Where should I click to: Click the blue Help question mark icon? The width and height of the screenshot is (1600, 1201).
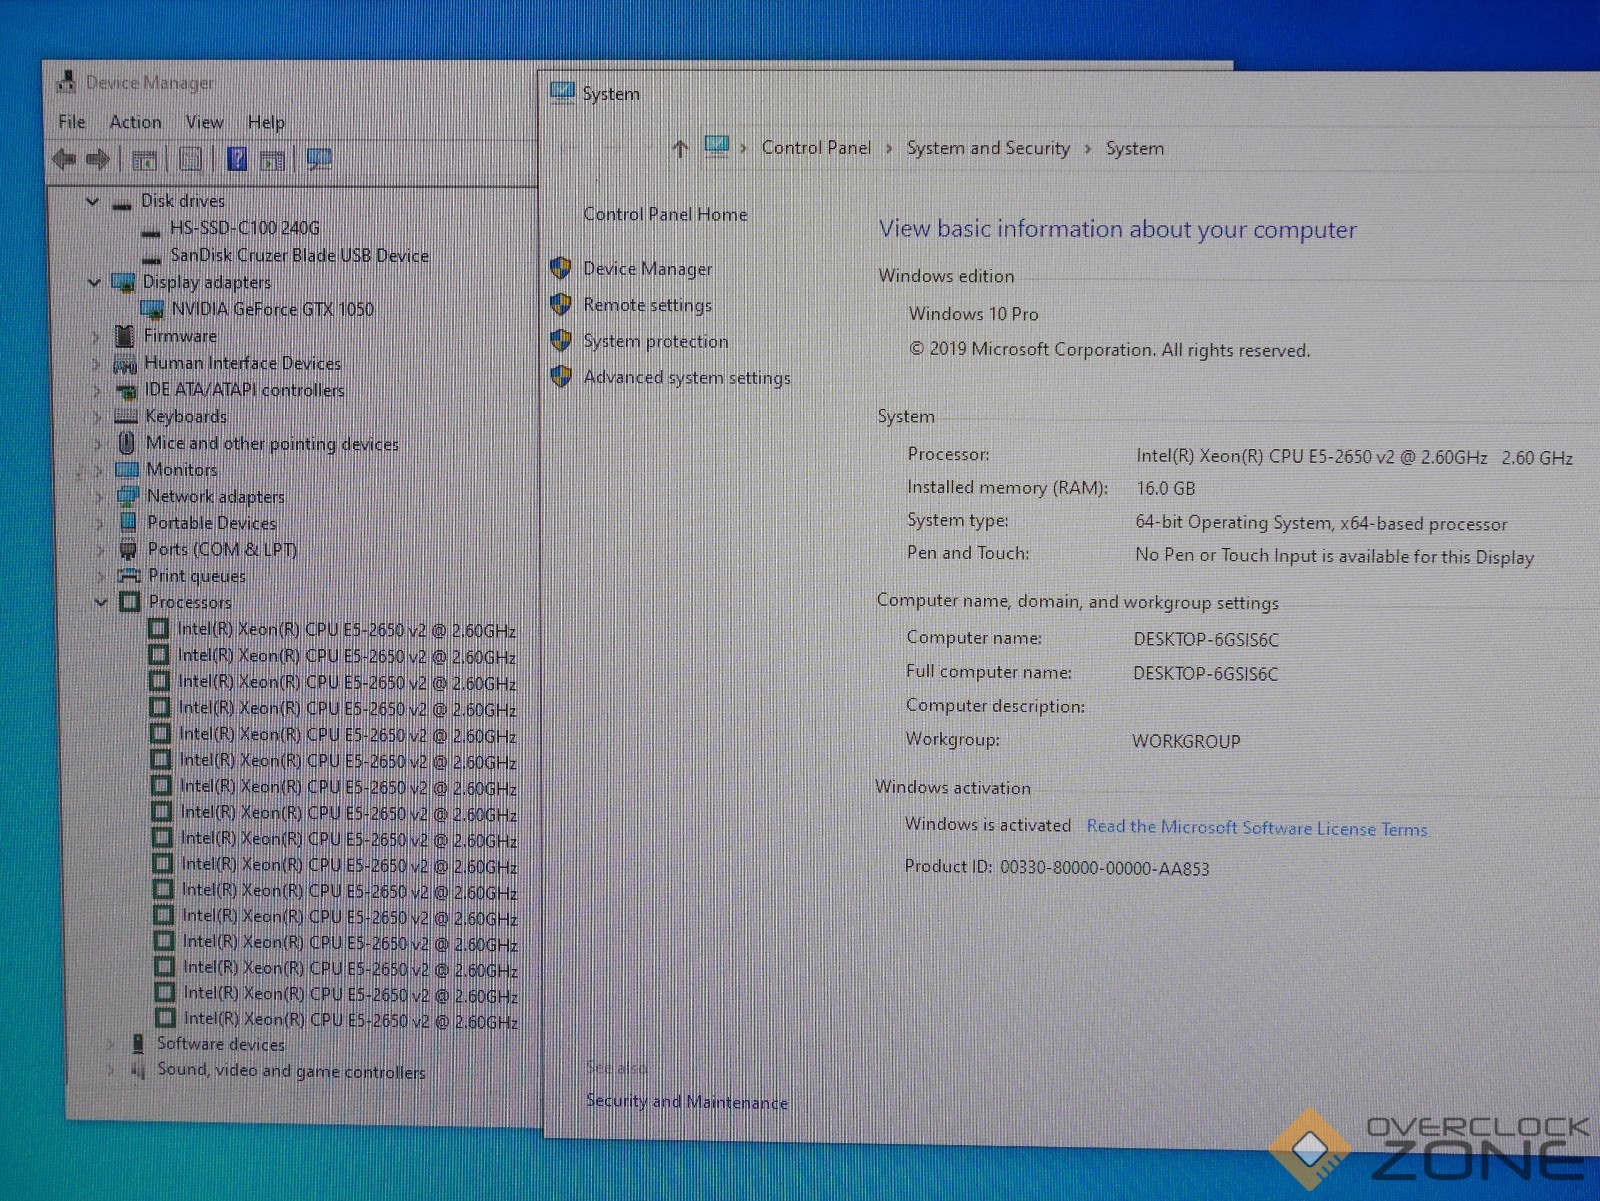(237, 159)
